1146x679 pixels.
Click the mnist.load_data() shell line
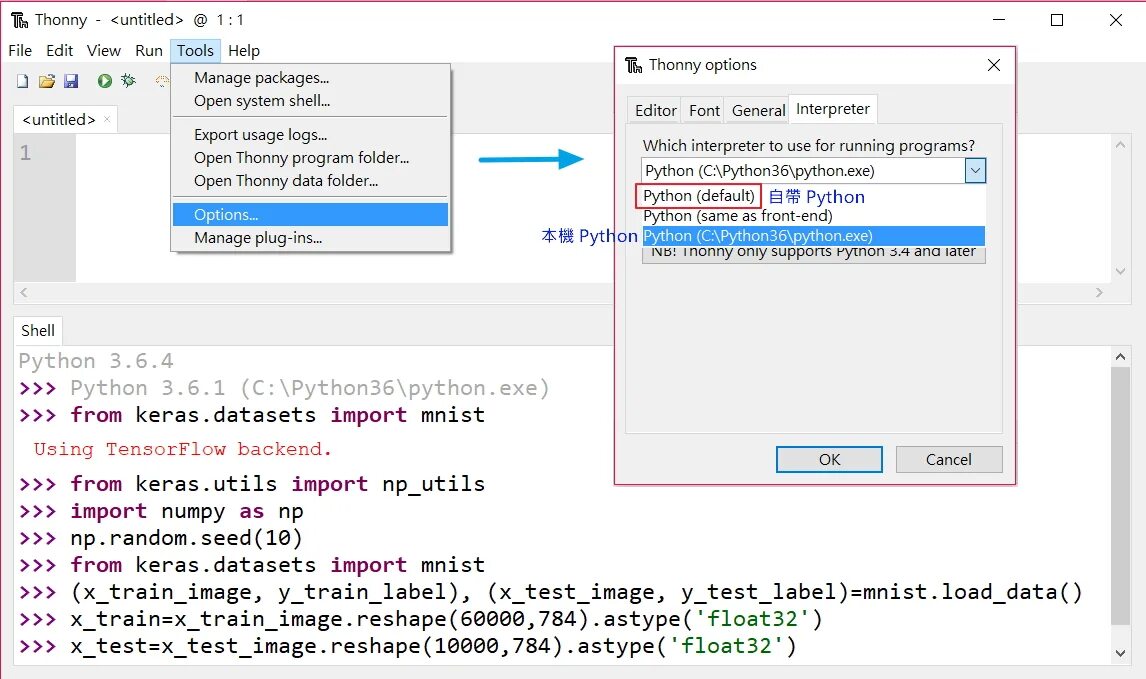[576, 592]
